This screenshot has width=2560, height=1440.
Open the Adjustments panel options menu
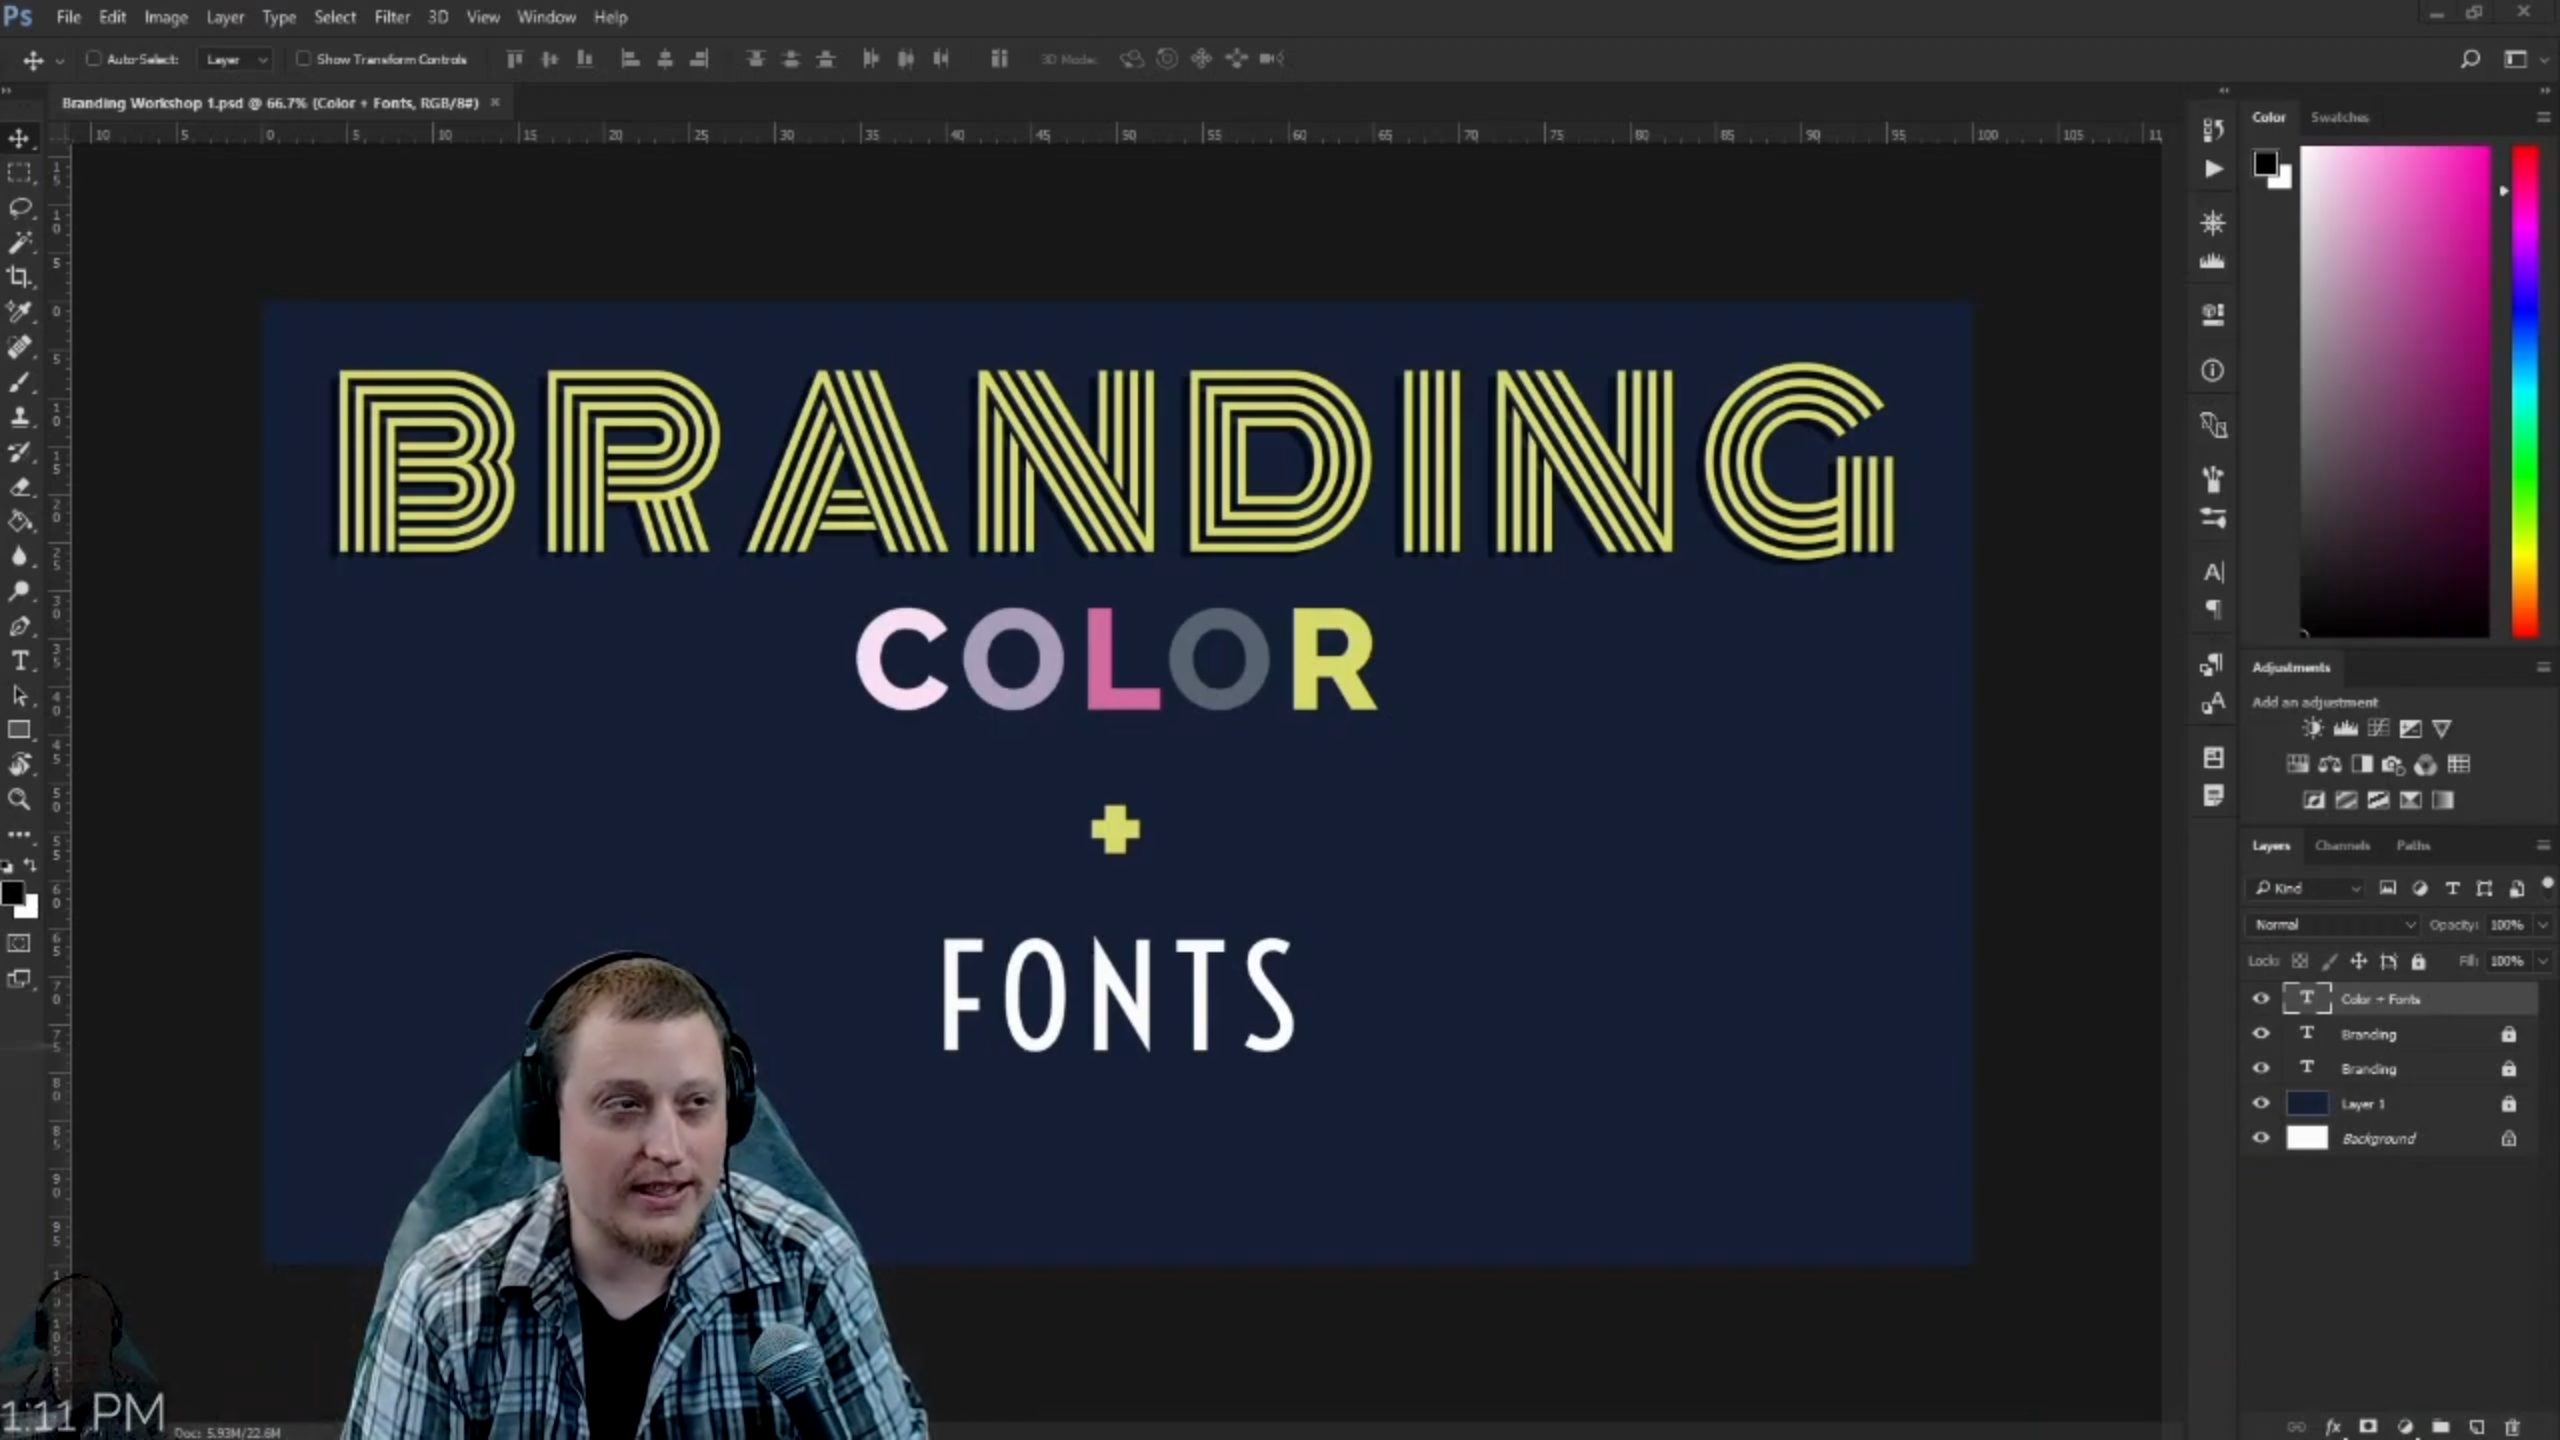[x=2543, y=667]
